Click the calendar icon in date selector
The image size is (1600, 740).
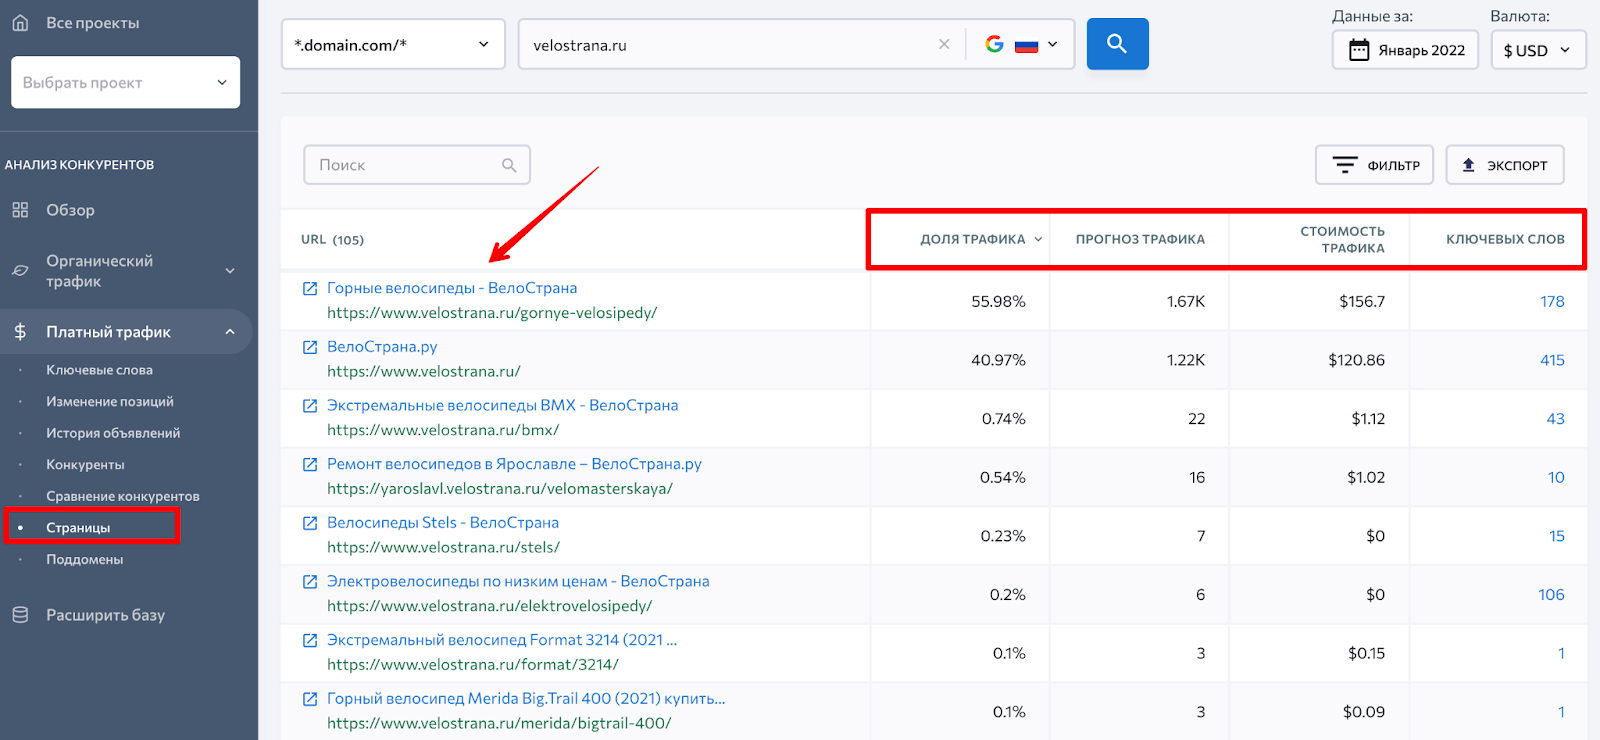click(x=1359, y=50)
